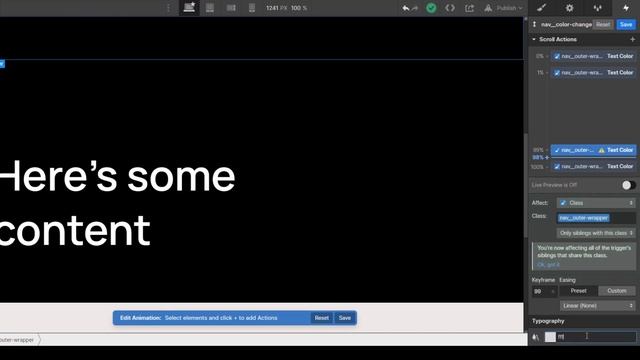Click the class icon on 1% action
Image resolution: width=640 pixels, height=360 pixels.
click(x=557, y=73)
